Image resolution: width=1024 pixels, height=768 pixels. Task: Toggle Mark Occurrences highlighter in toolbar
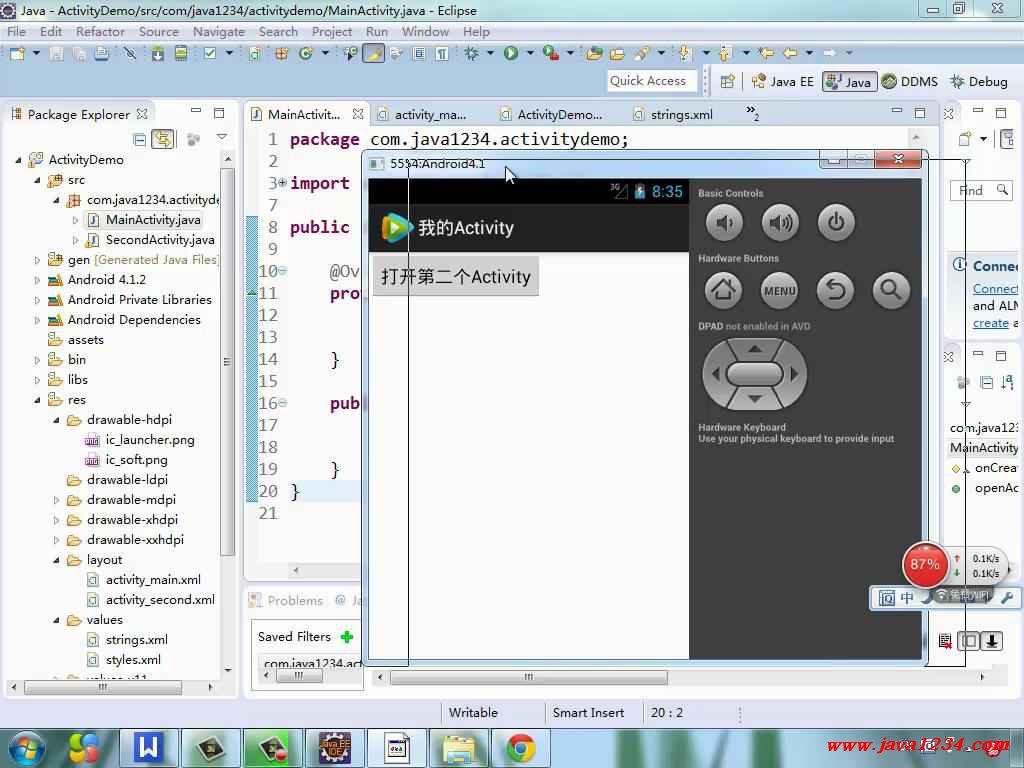pos(374,54)
